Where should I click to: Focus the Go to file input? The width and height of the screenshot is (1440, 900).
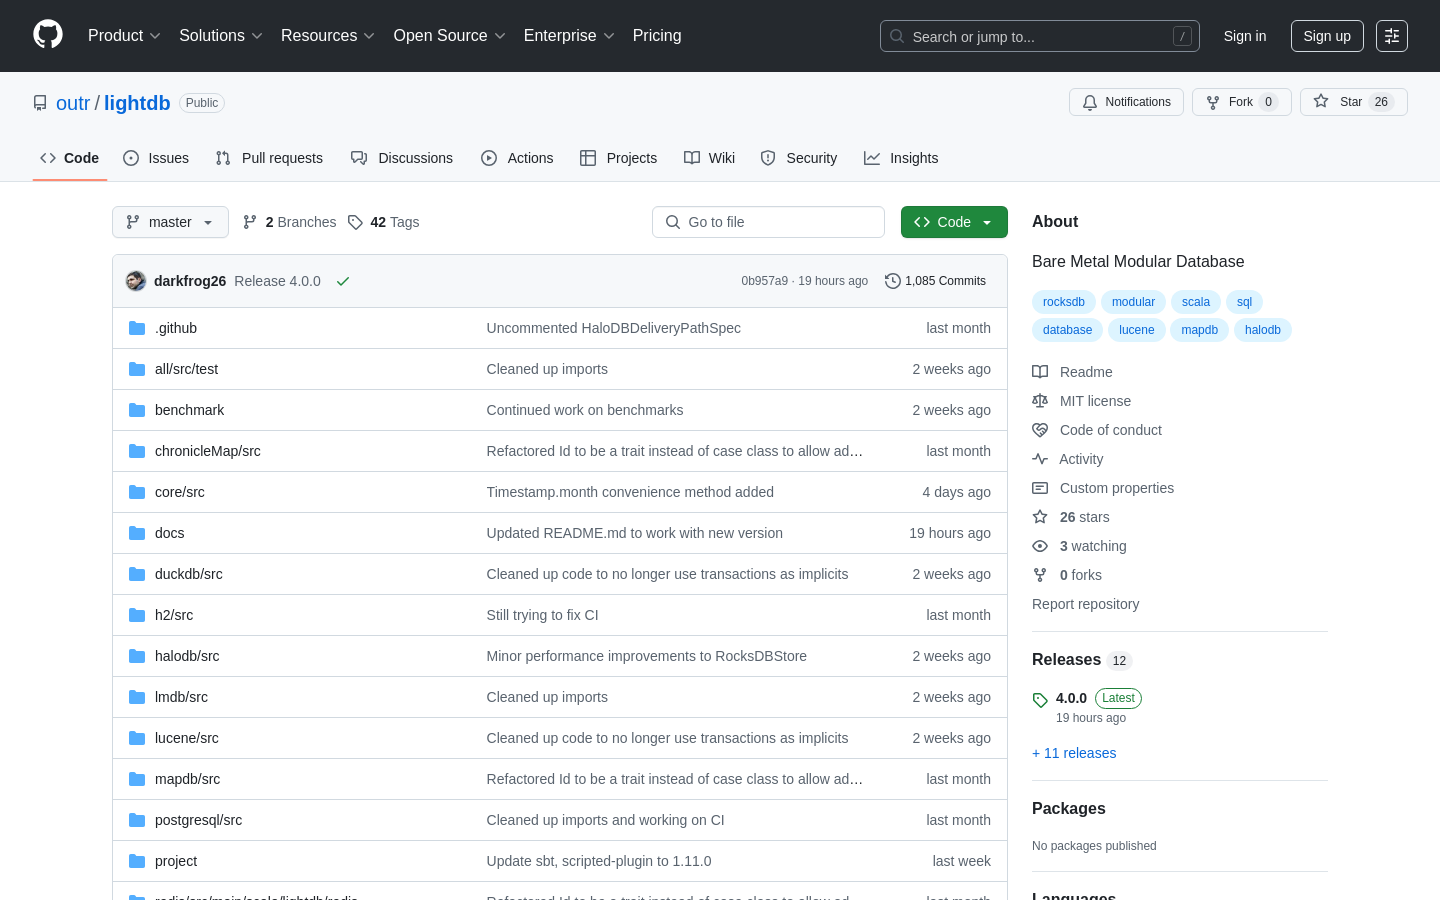click(768, 222)
